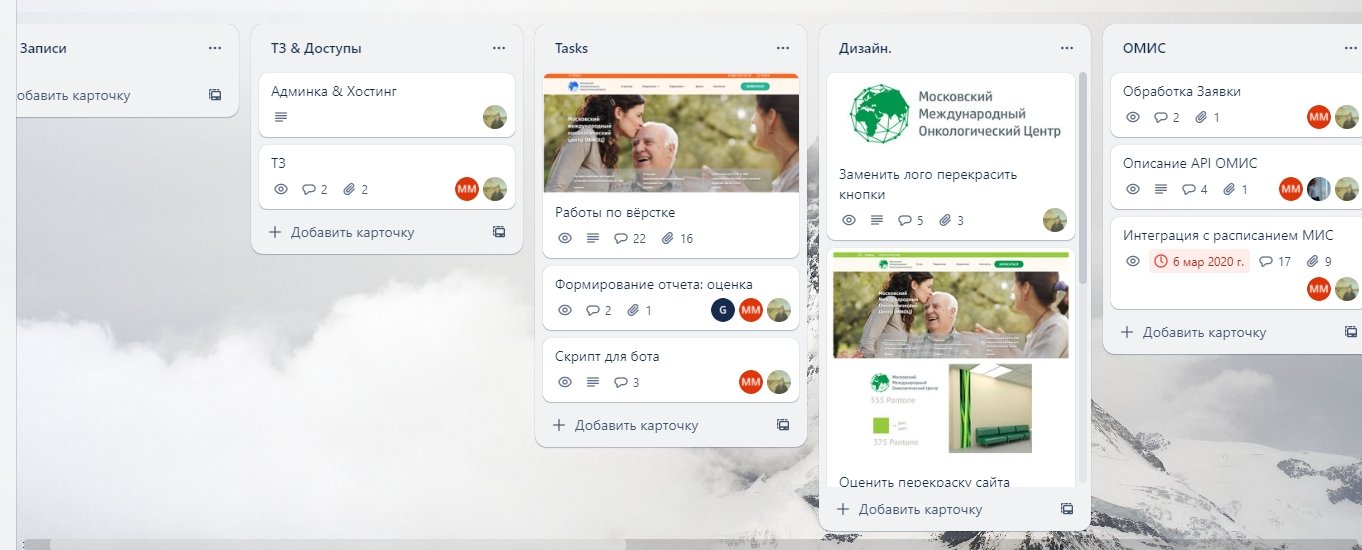
Task: Open Формирование отчета: оценка card
Action: [671, 297]
